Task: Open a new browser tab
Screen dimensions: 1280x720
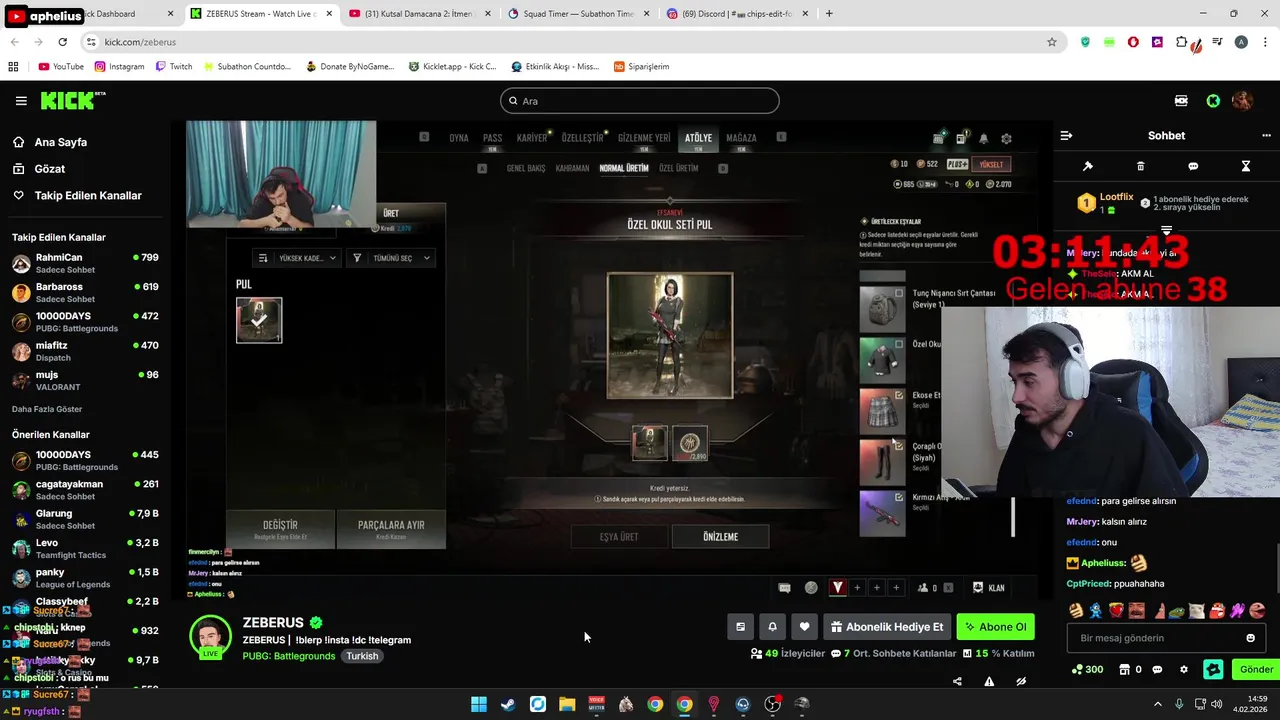Action: (x=829, y=14)
